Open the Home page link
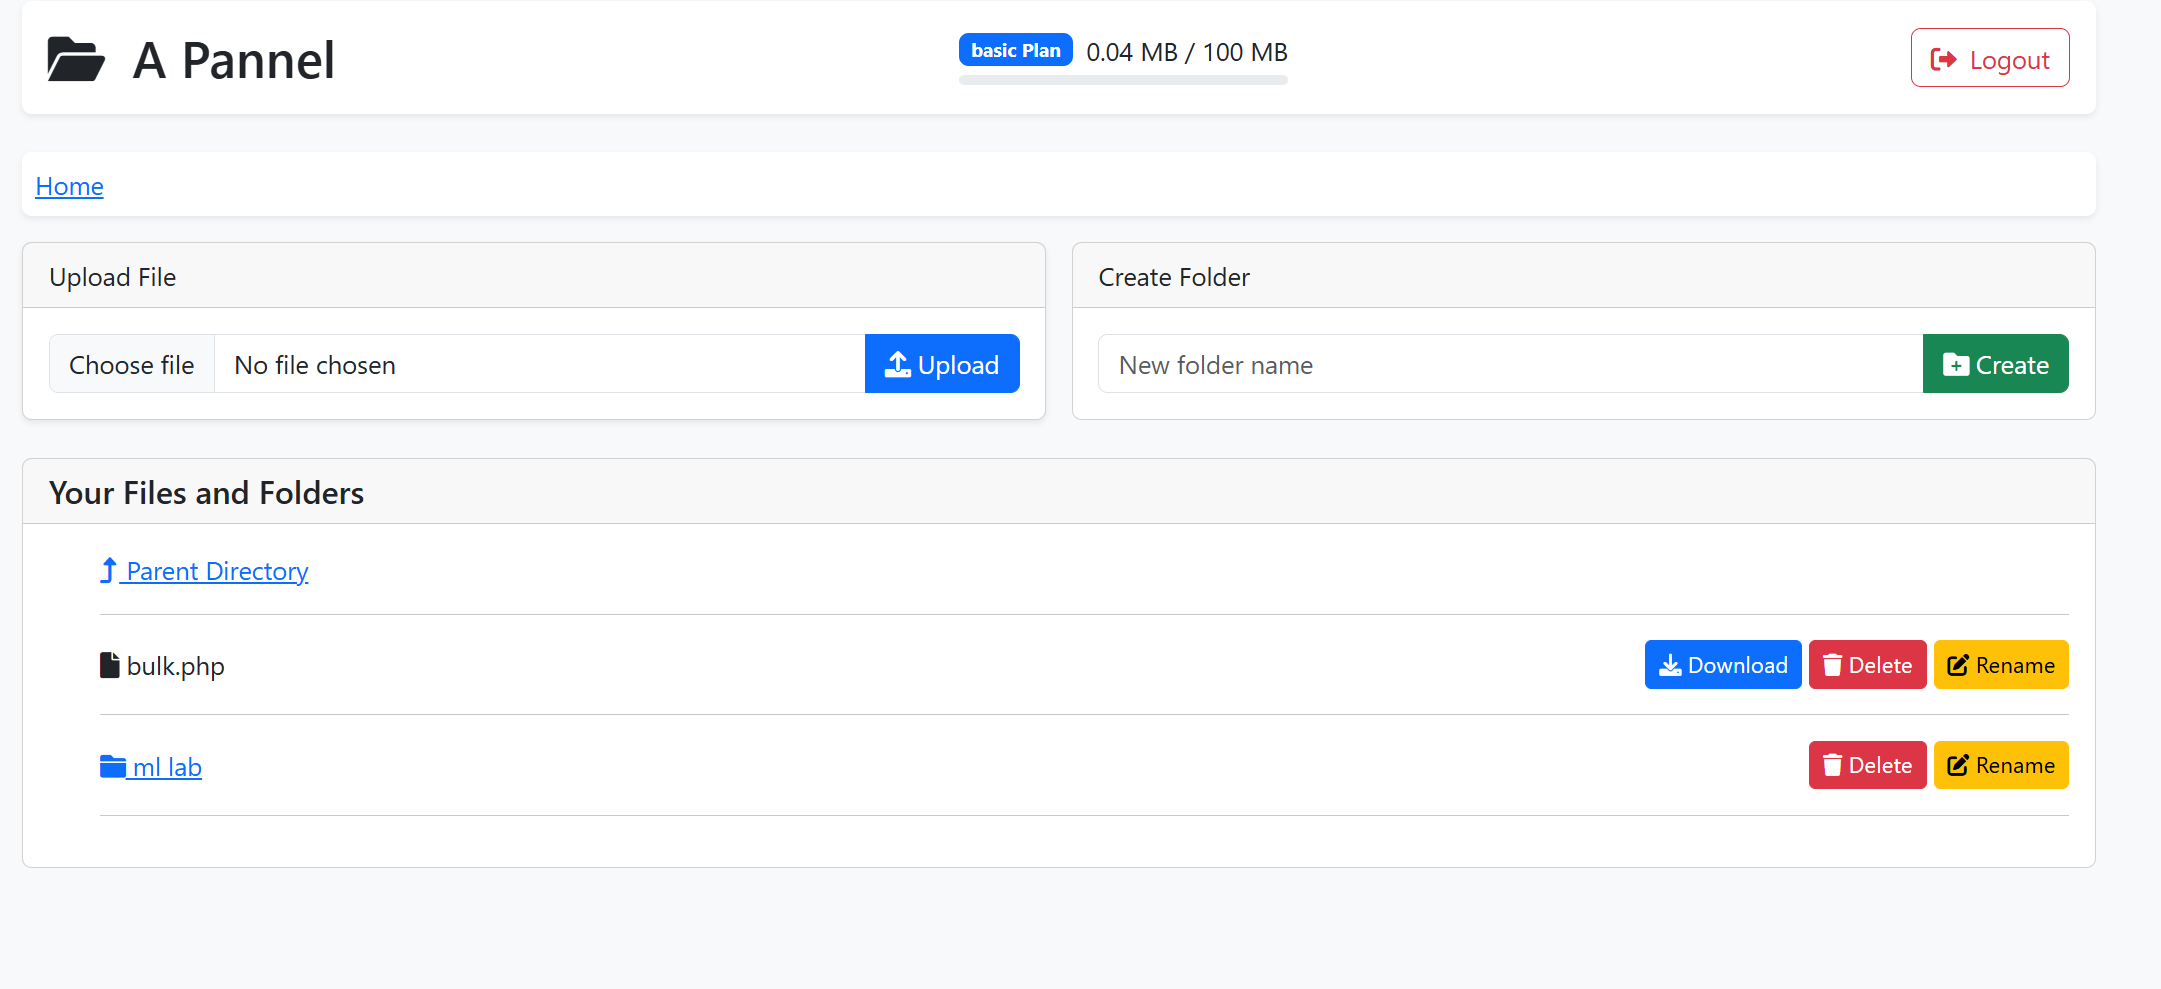Image resolution: width=2161 pixels, height=989 pixels. tap(68, 186)
